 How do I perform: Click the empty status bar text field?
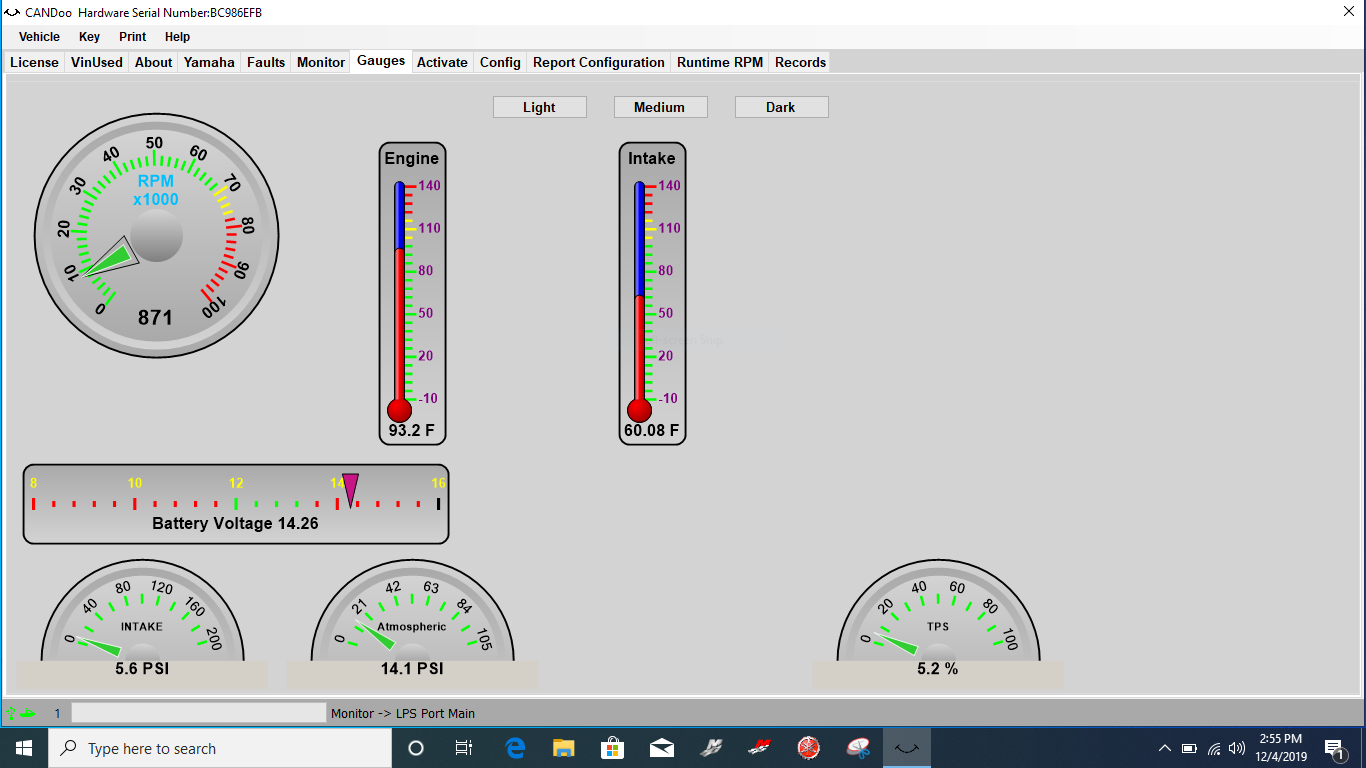point(198,713)
